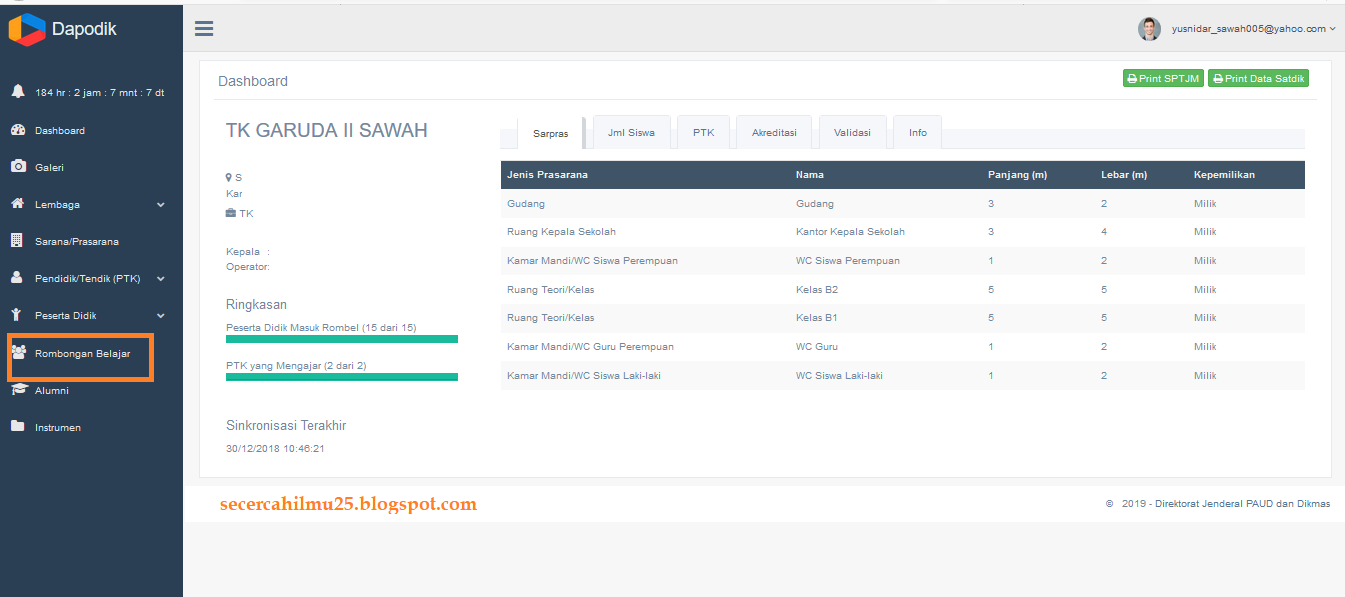Click the WC Siswa Perempuan name cell
1345x597 pixels.
coord(848,261)
